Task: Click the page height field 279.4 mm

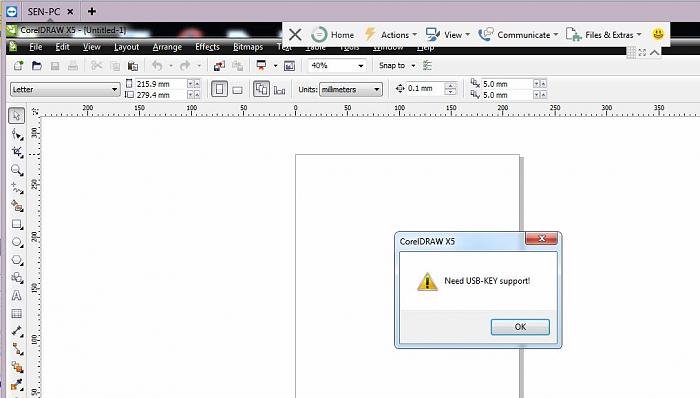Action: tap(160, 95)
